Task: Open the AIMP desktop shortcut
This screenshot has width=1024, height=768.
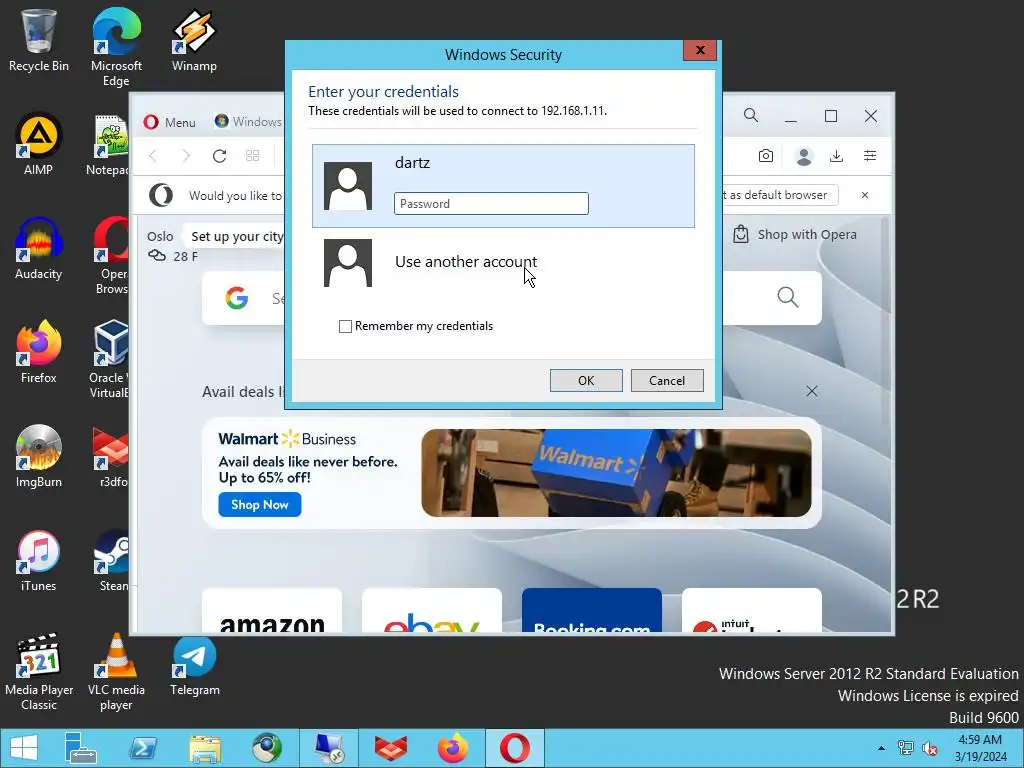Action: coord(39,144)
